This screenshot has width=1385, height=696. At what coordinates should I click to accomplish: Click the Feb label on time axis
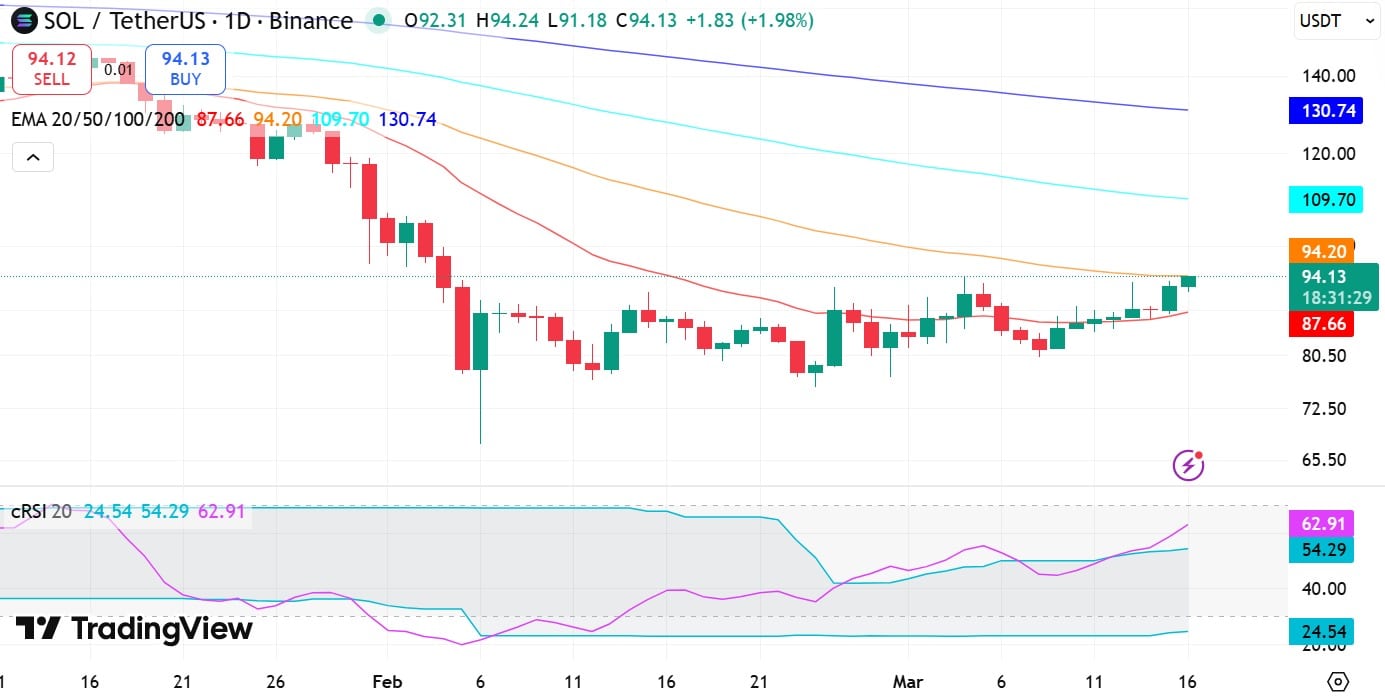[387, 682]
